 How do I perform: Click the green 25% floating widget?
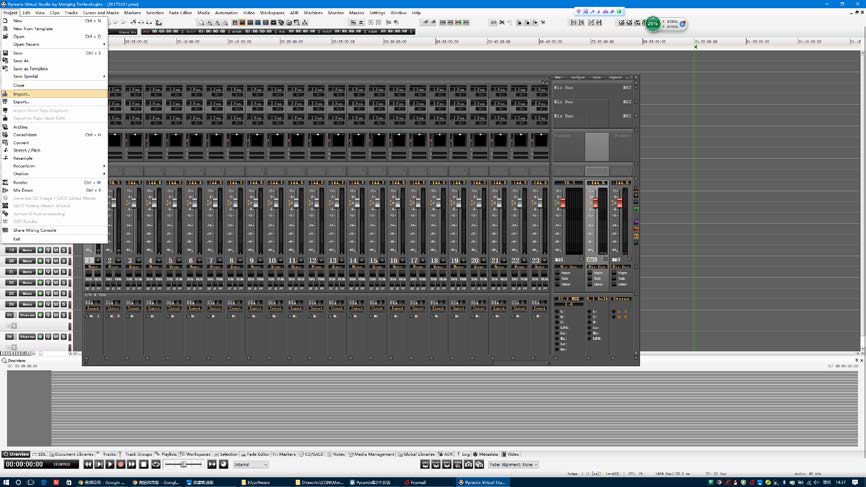653,24
